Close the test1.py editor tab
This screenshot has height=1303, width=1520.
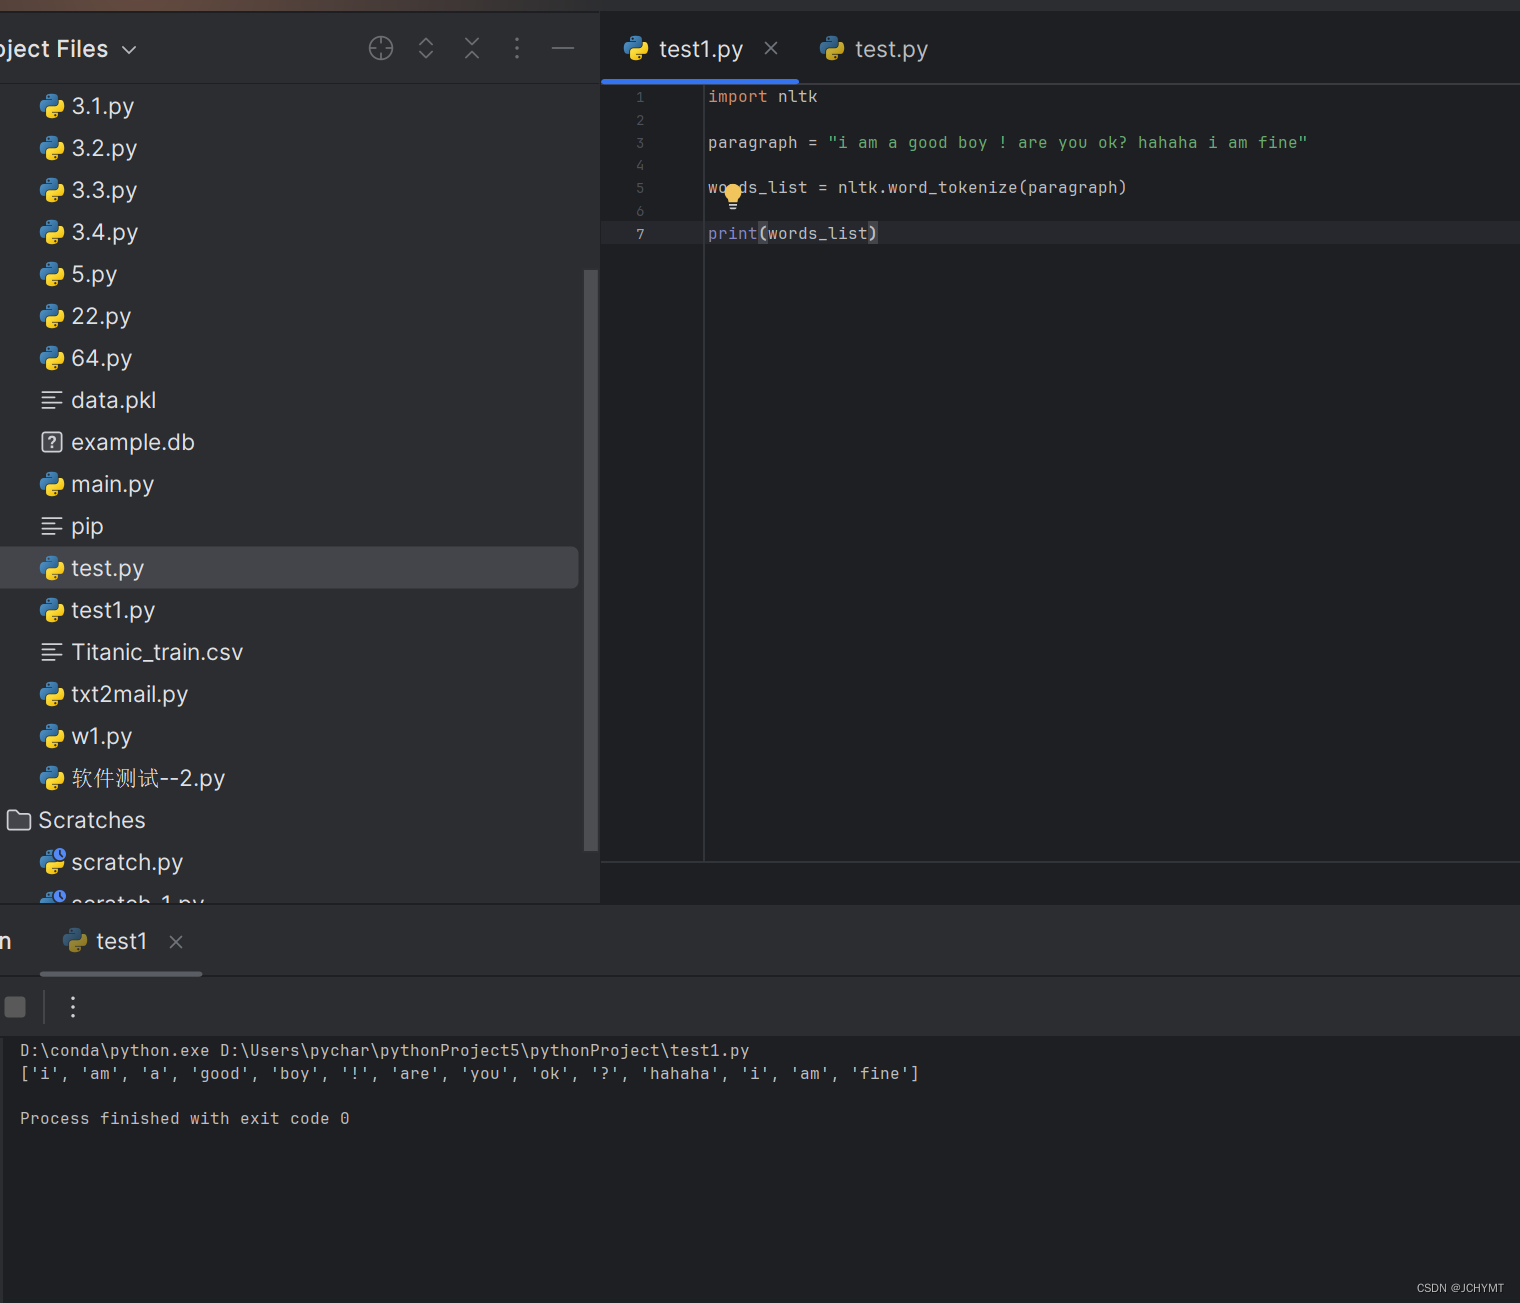click(771, 47)
